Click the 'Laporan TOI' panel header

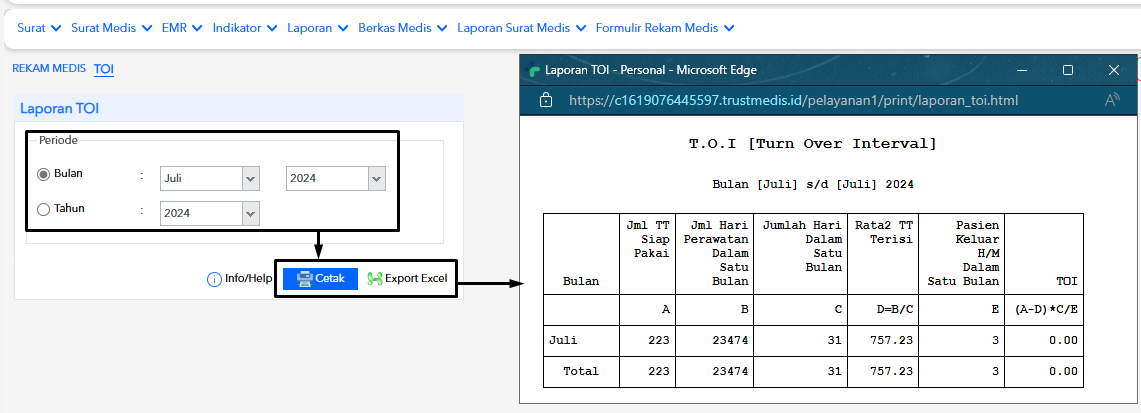pos(239,108)
